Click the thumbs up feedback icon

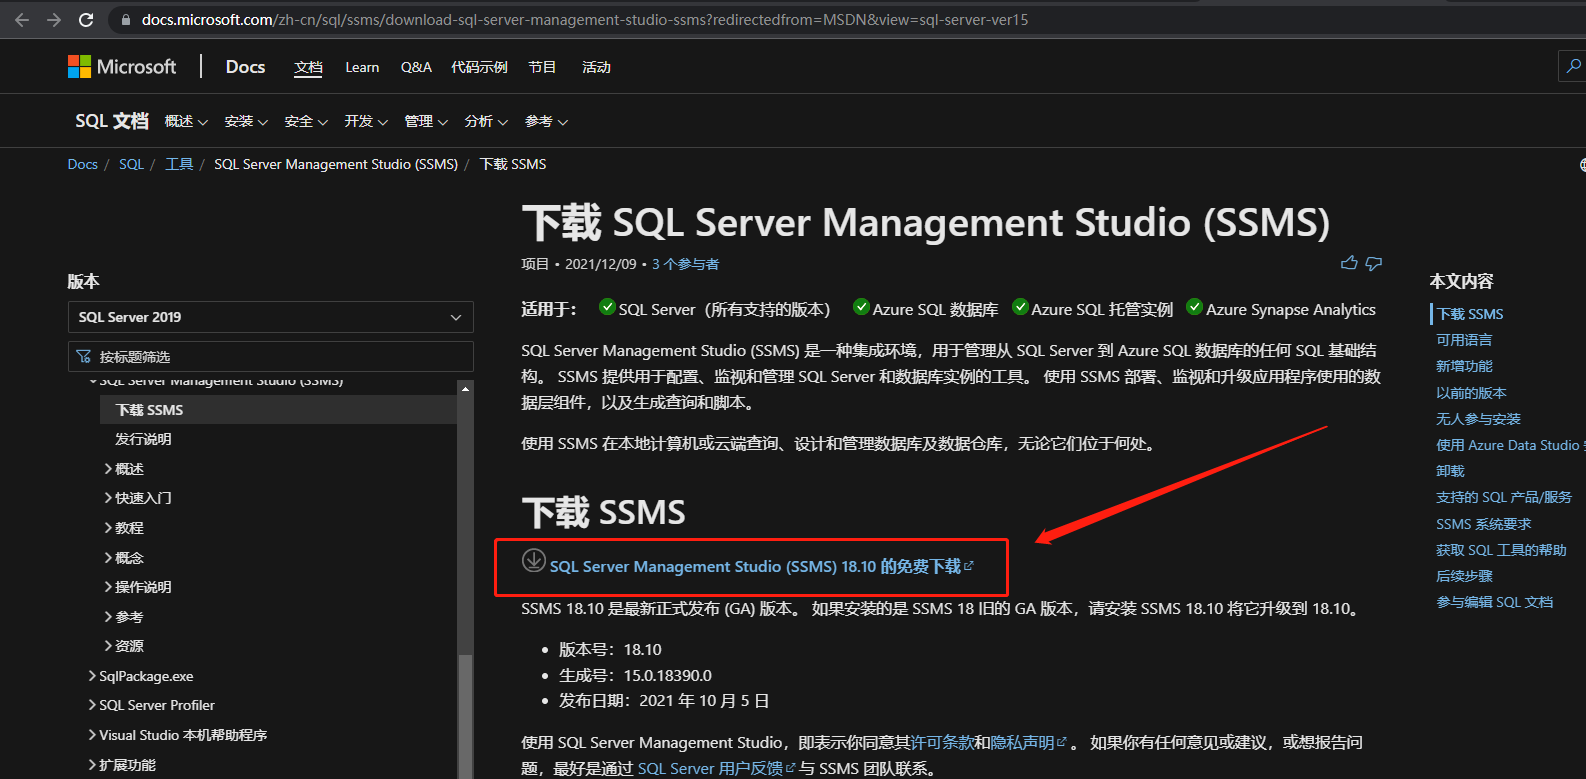(x=1349, y=263)
